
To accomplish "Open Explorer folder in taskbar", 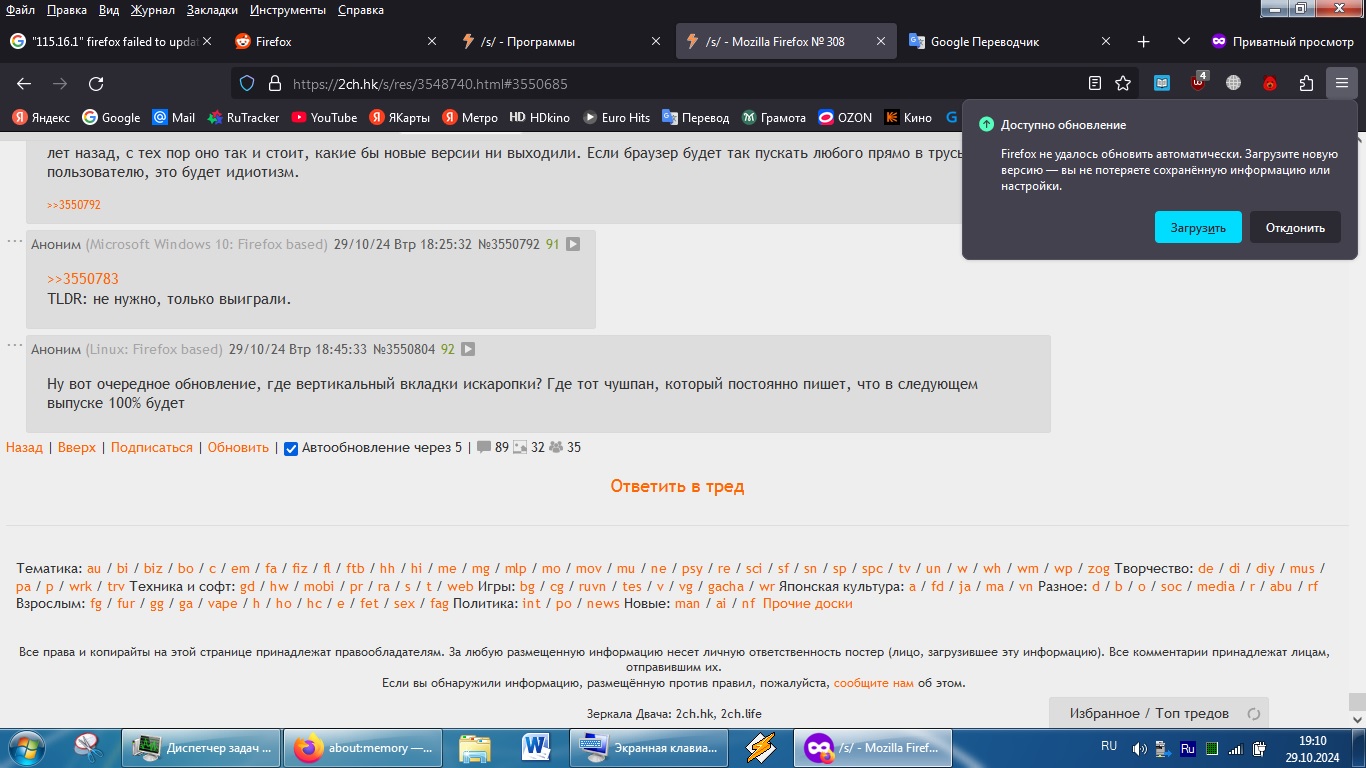I will click(x=474, y=748).
